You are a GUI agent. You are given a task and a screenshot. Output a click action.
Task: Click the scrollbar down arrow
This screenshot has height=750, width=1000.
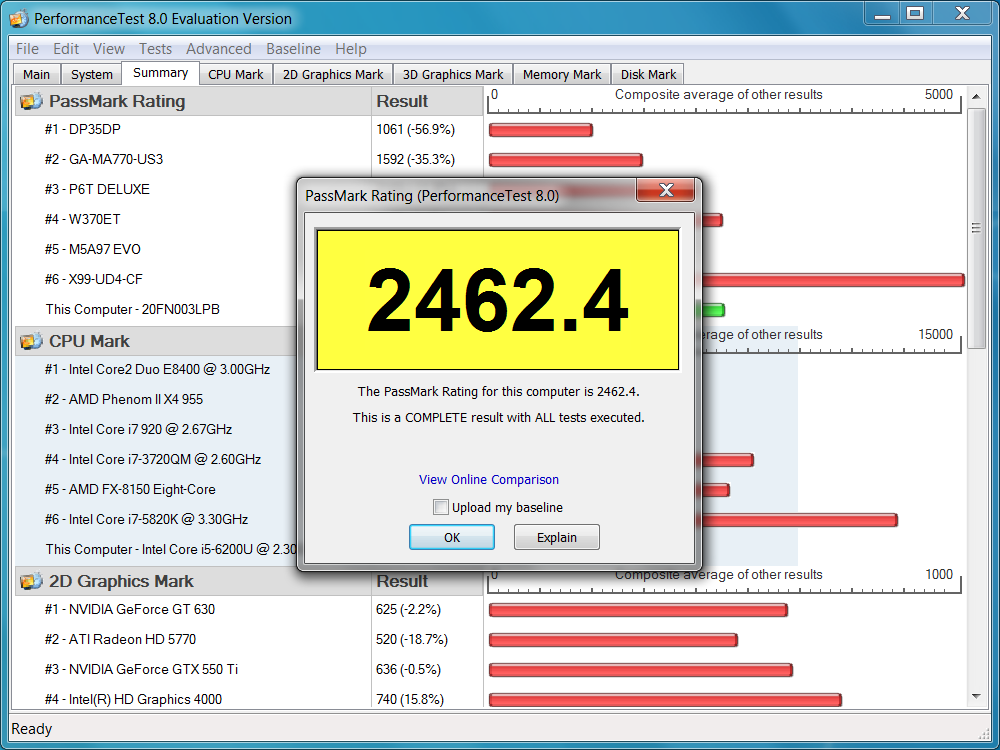pos(976,696)
